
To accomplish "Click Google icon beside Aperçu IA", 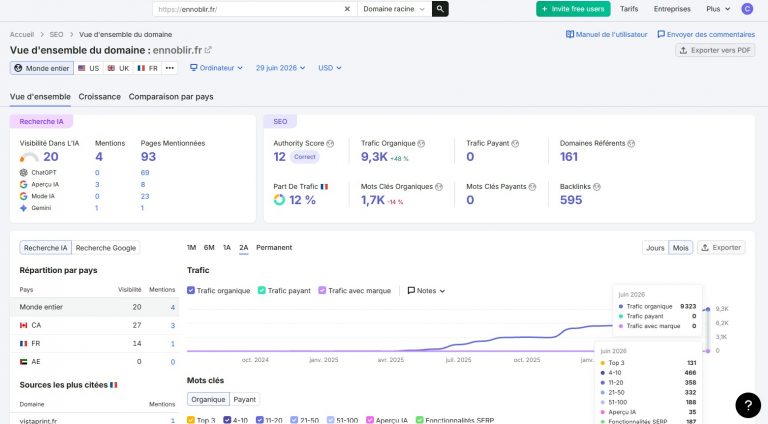I will (x=24, y=184).
